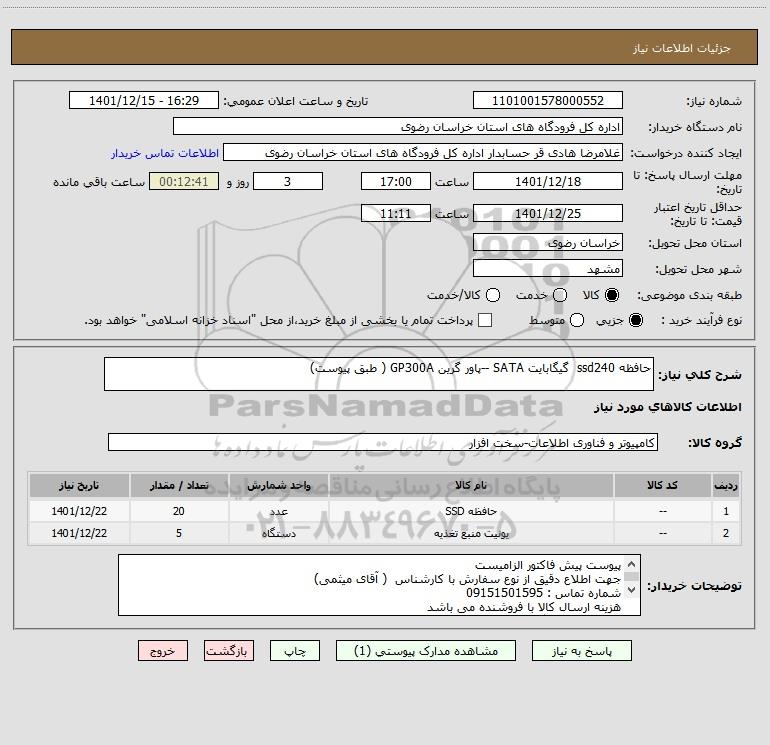Click the خروج exit button
The image size is (770, 745).
(x=163, y=651)
